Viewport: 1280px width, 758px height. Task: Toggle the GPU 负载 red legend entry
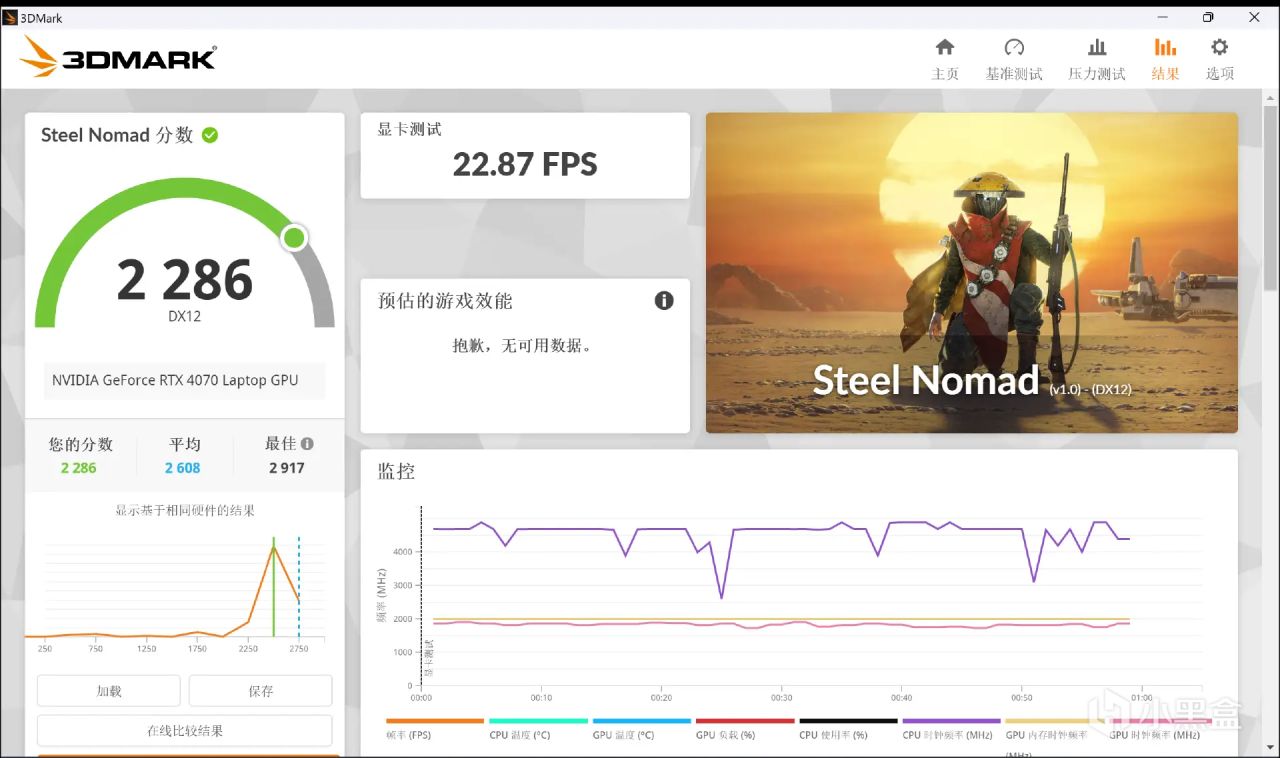point(745,728)
